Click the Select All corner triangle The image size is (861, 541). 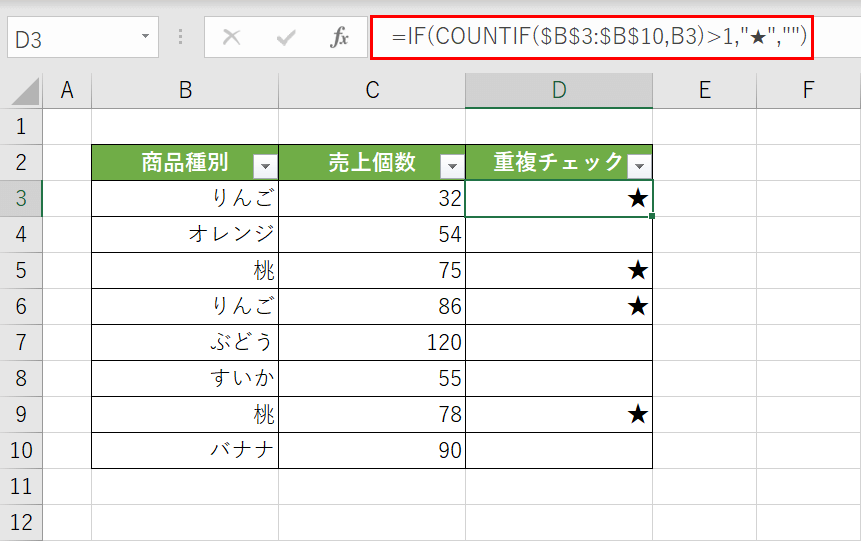coord(25,91)
